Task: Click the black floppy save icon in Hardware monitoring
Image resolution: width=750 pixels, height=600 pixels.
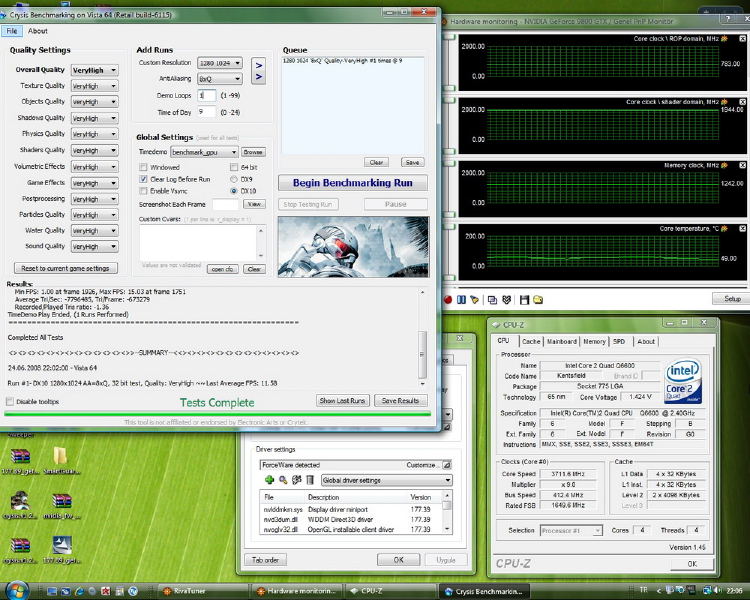Action: [x=524, y=300]
